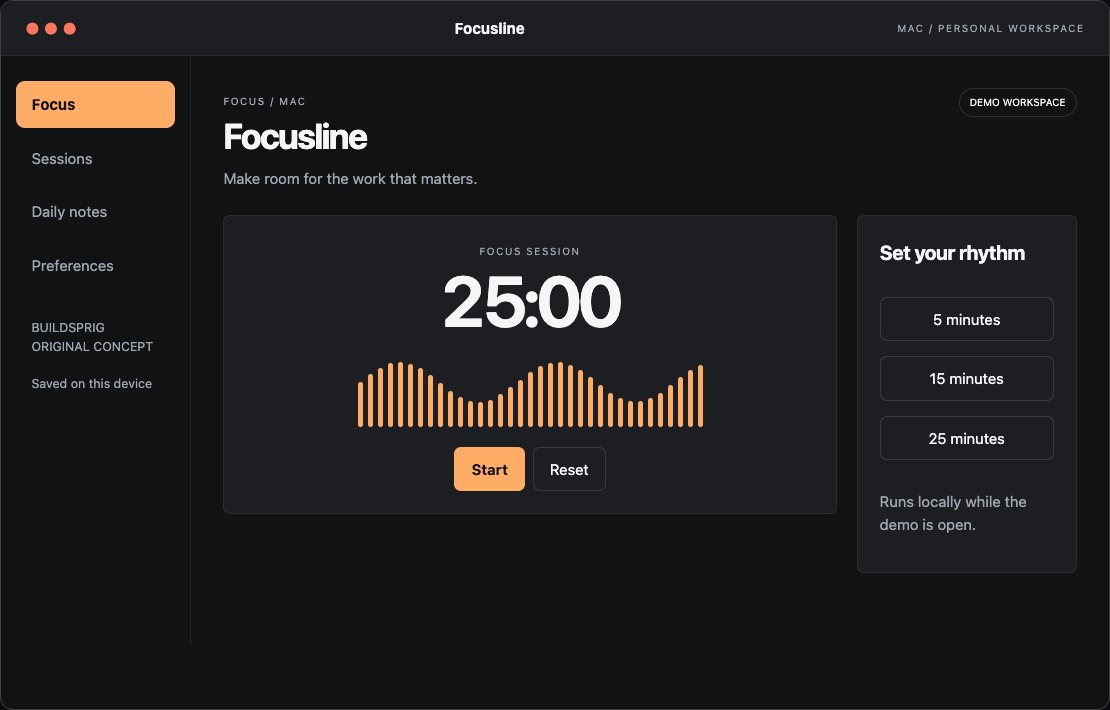Viewport: 1110px width, 710px height.
Task: Click the 25:00 timer display
Action: [532, 302]
